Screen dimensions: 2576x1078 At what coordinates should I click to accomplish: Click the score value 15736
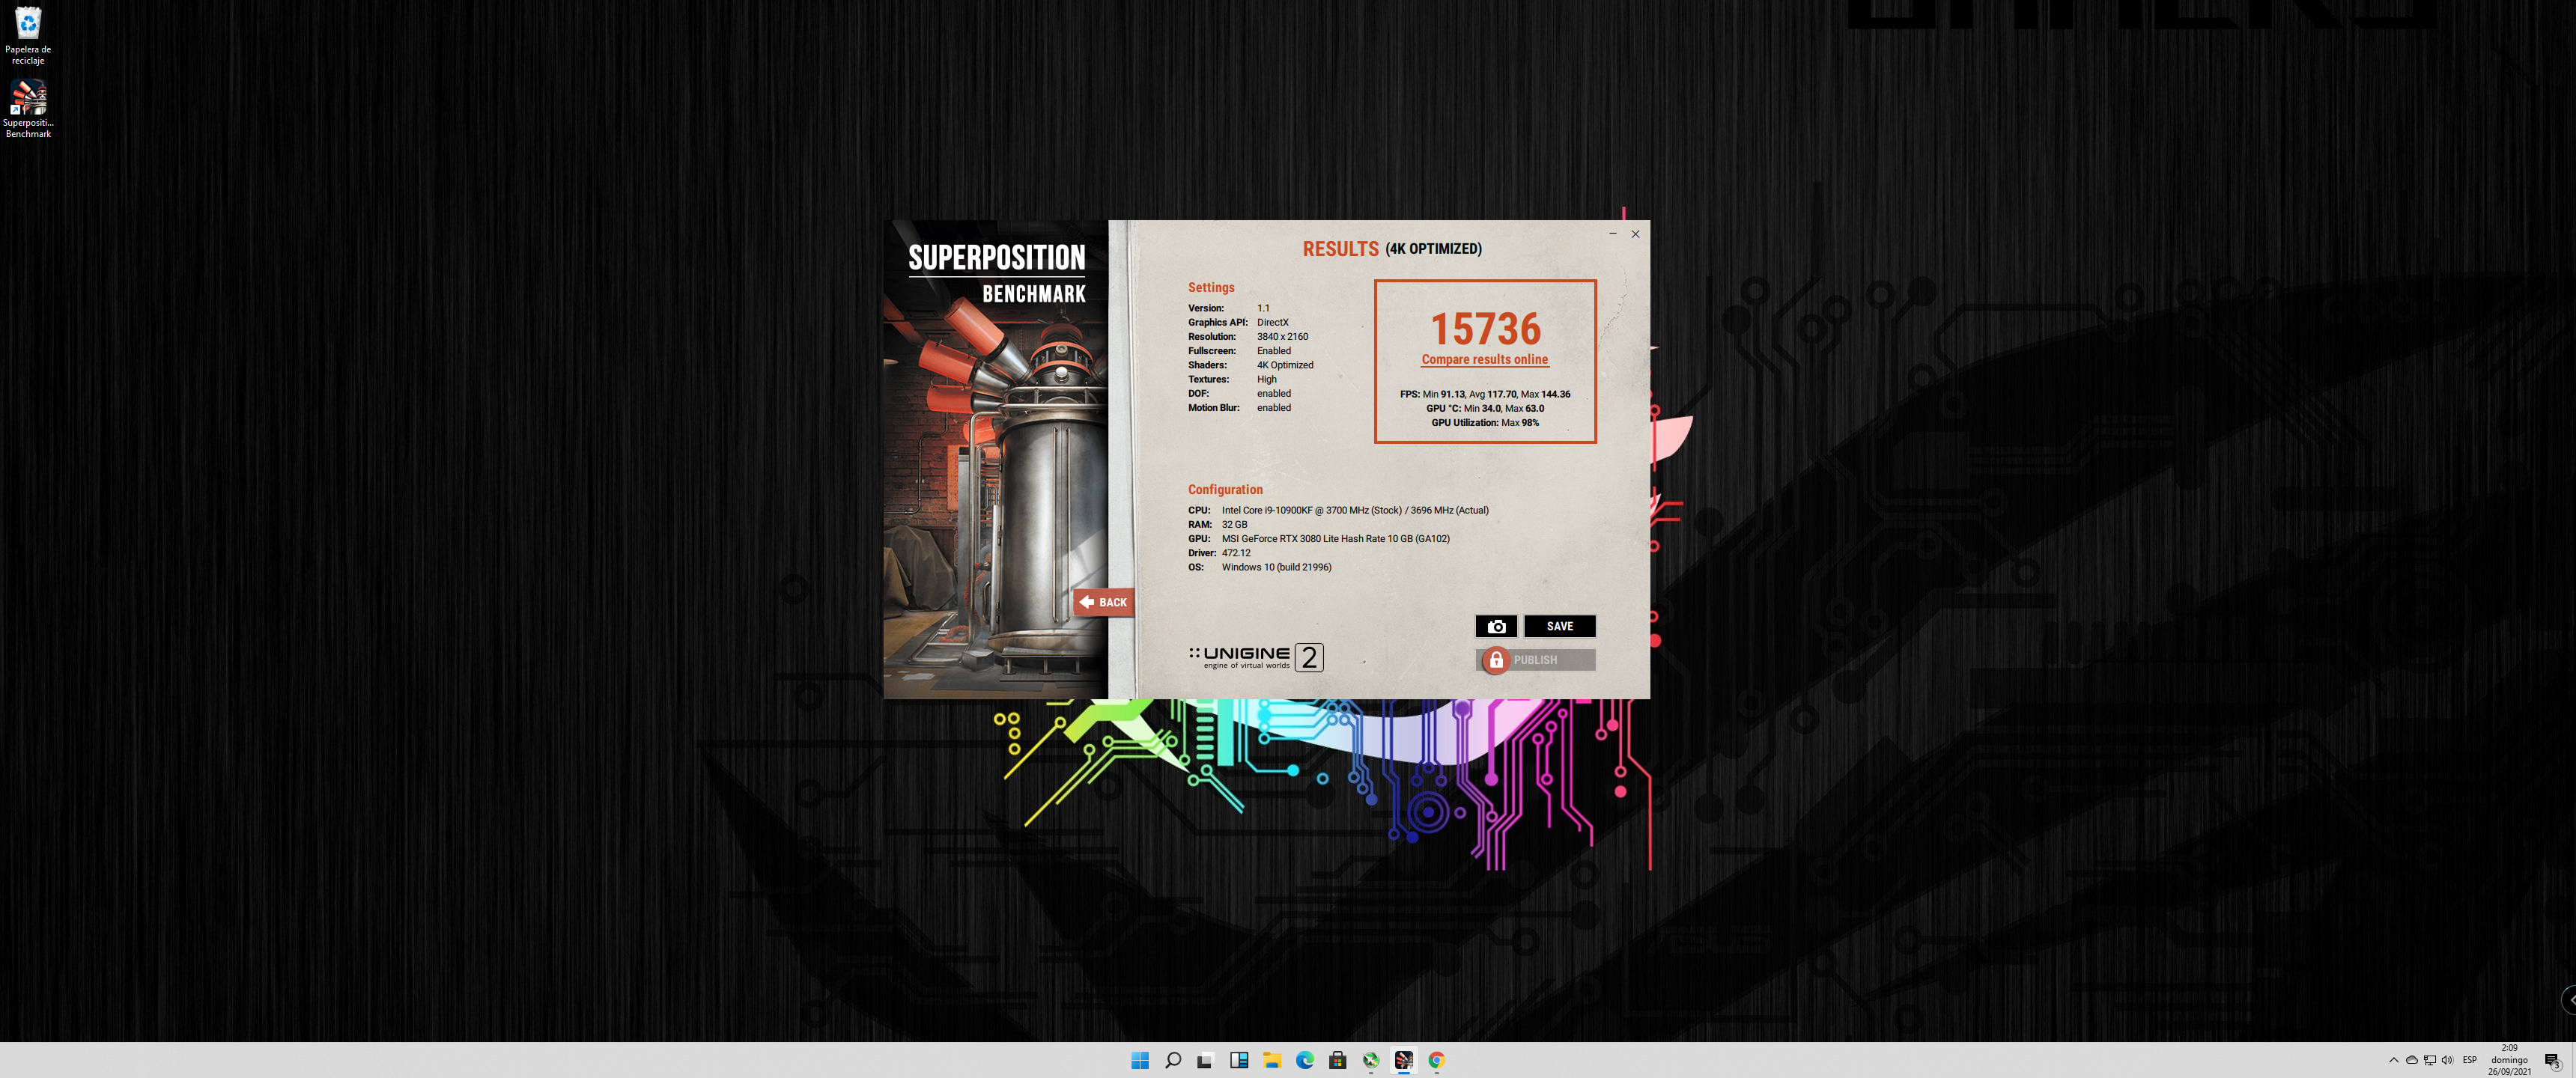[x=1485, y=328]
